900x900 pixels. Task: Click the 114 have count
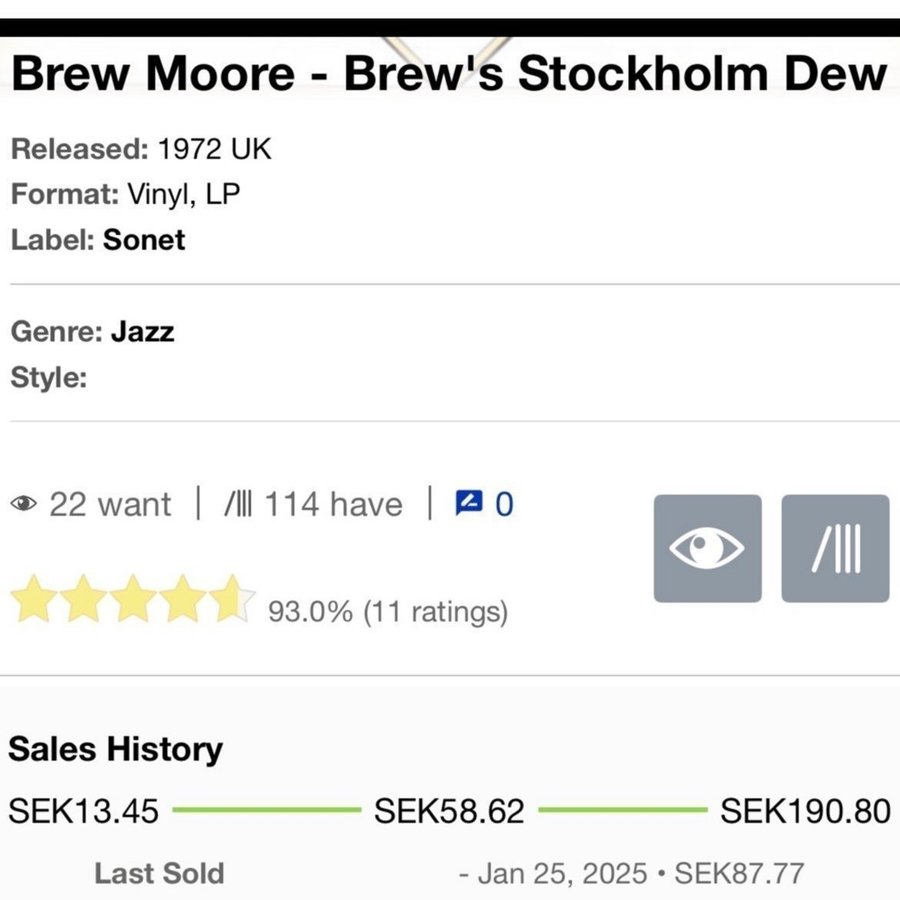(x=332, y=504)
